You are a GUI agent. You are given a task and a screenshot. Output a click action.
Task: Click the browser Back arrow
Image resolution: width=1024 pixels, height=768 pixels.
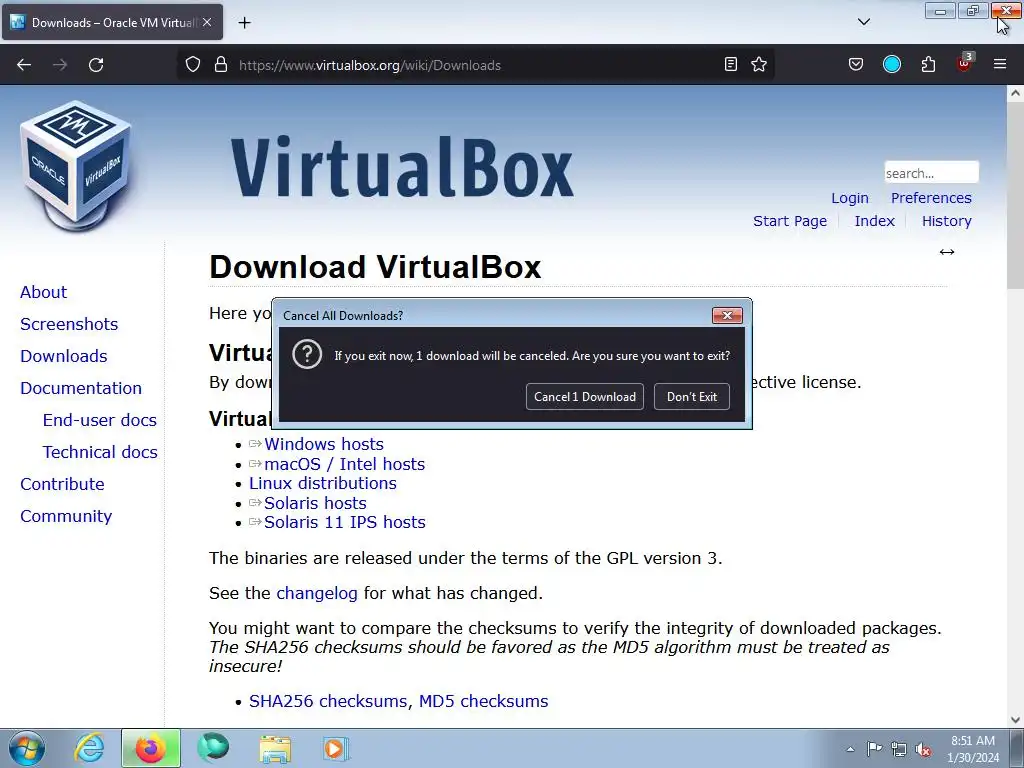coord(24,65)
